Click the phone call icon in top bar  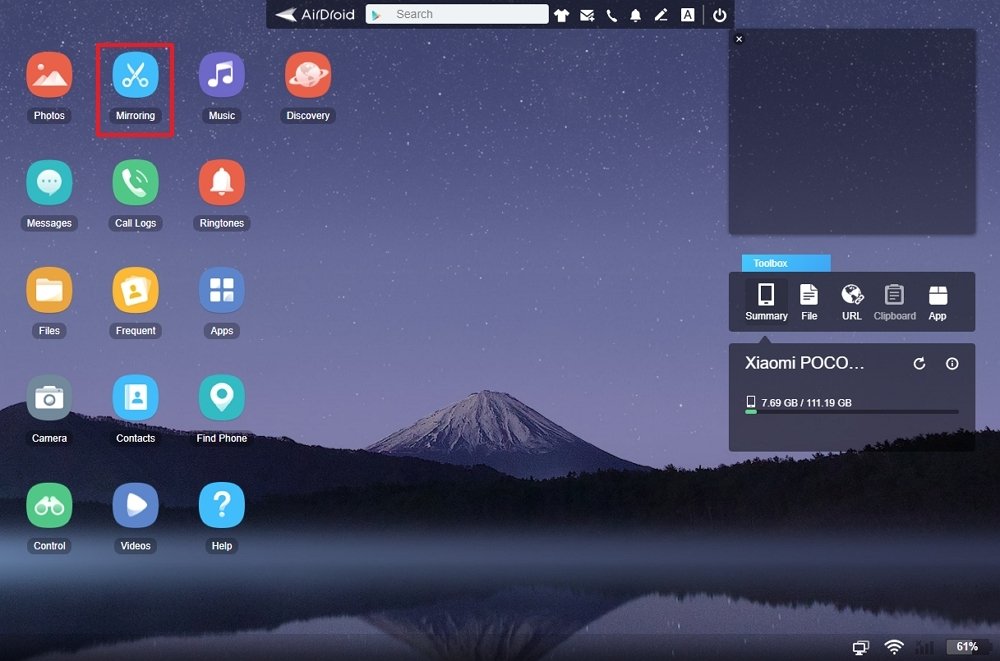(611, 15)
